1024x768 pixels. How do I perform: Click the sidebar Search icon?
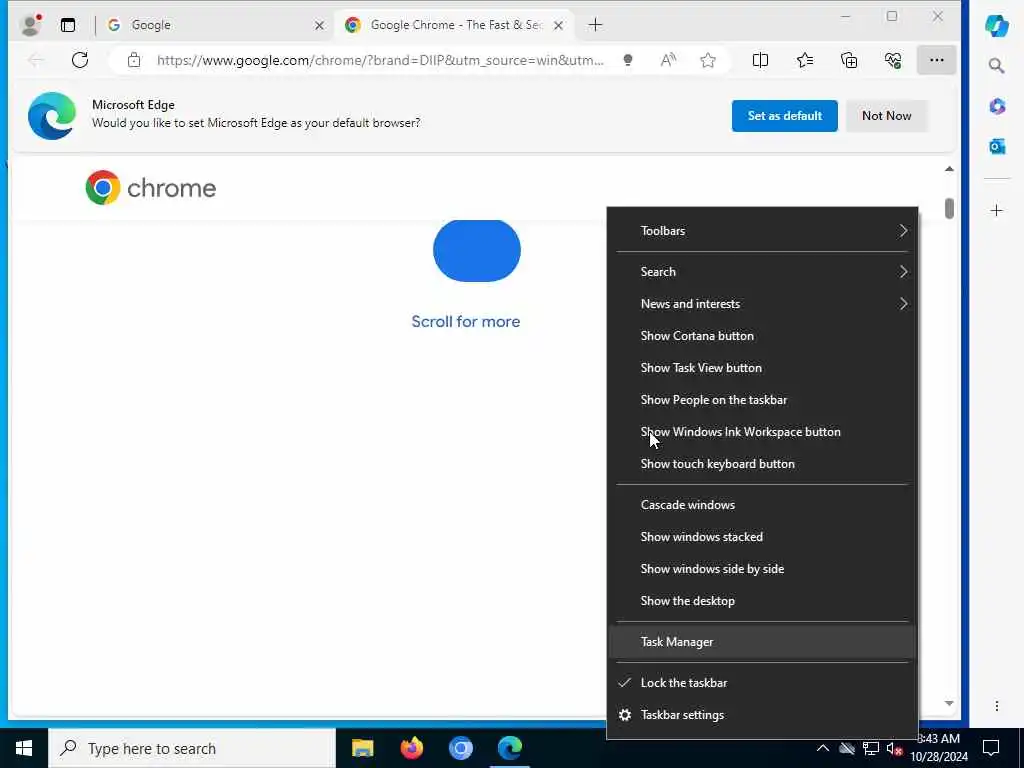pyautogui.click(x=997, y=65)
